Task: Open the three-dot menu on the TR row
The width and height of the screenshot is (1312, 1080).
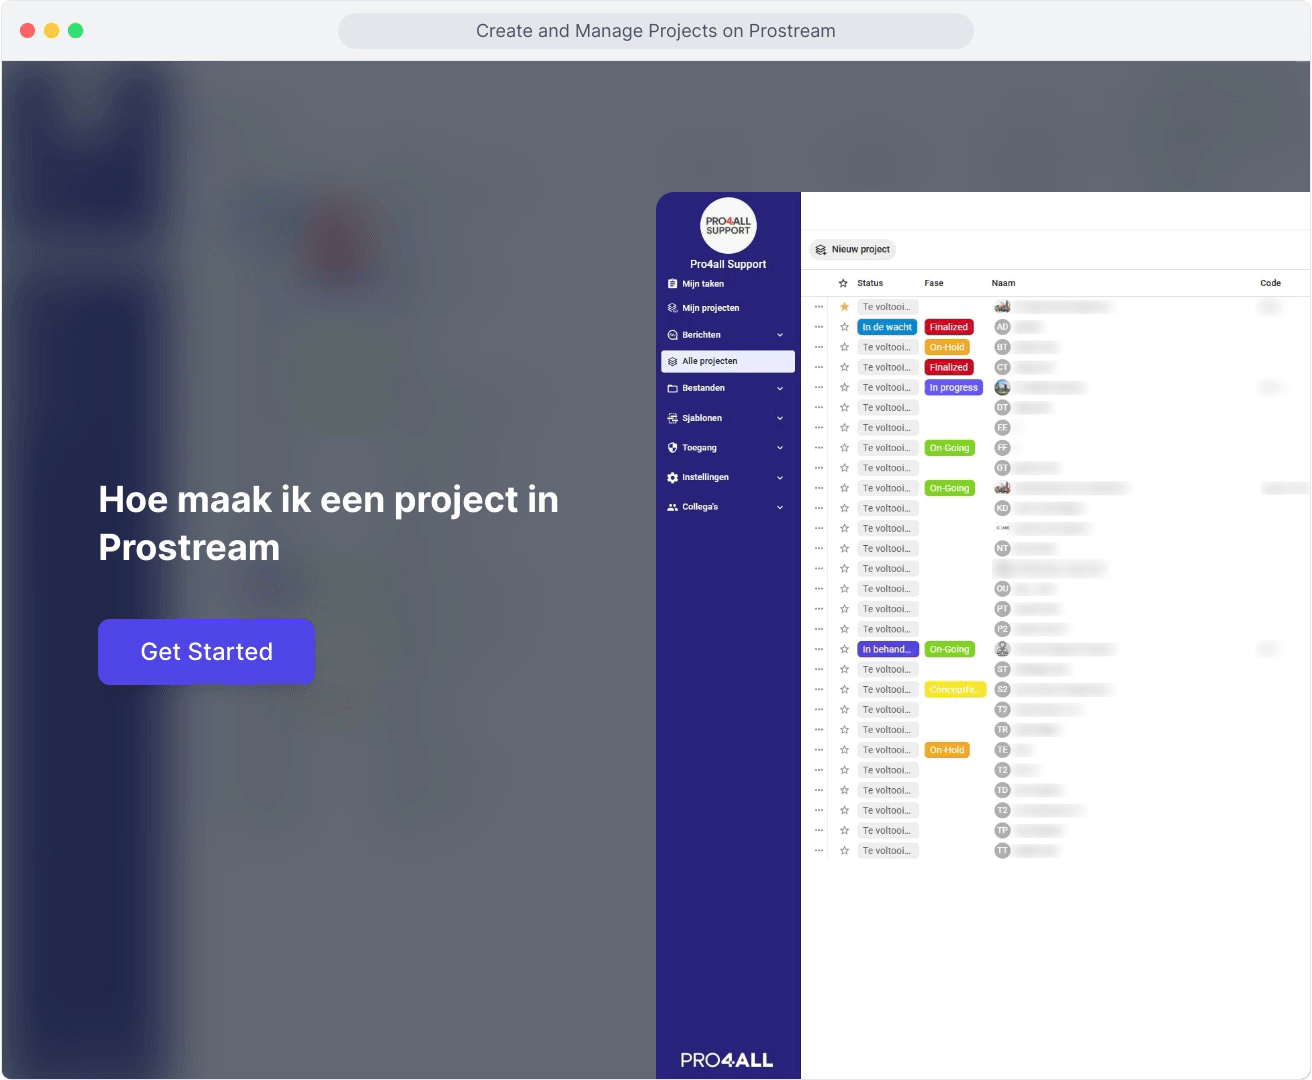Action: pos(819,730)
